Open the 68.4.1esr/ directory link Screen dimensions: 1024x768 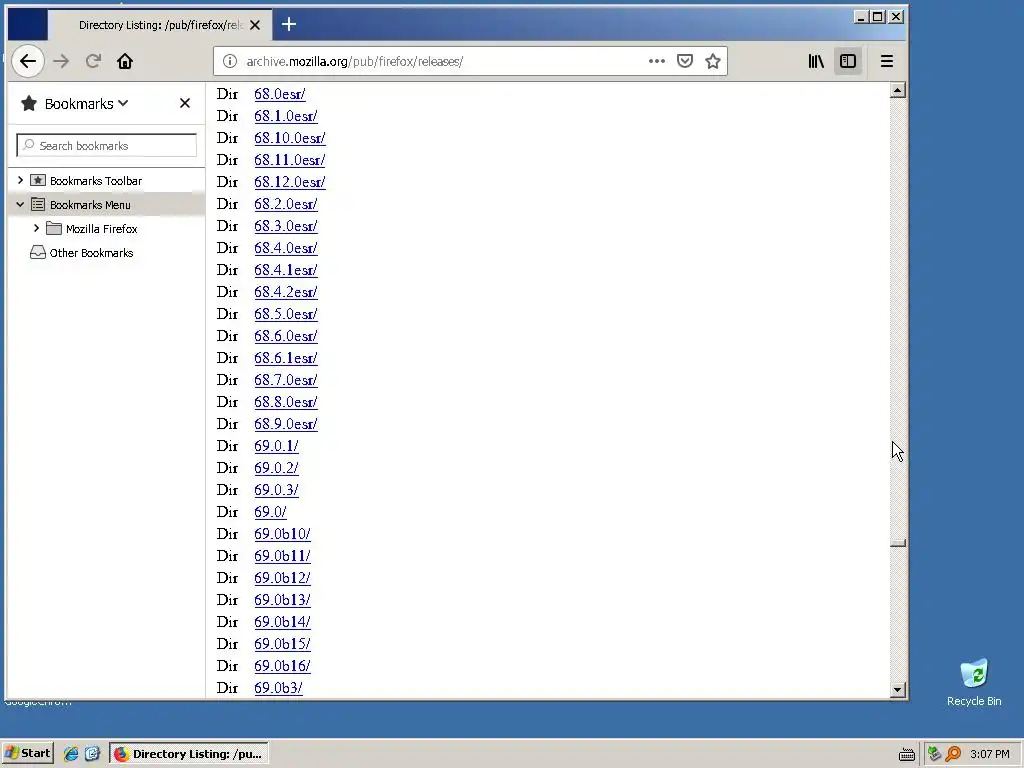285,270
